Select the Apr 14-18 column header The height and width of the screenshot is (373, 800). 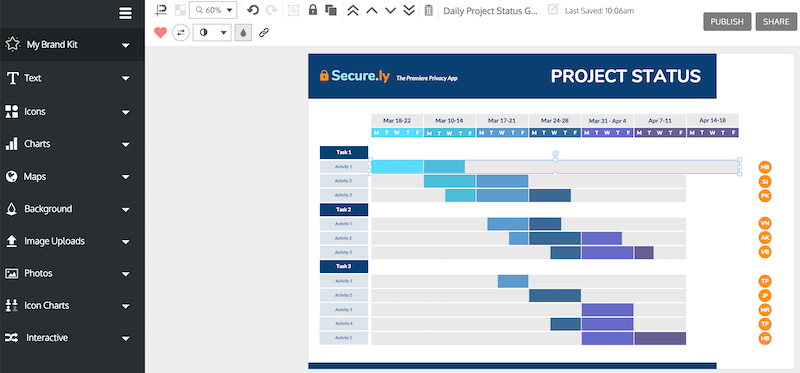[713, 120]
